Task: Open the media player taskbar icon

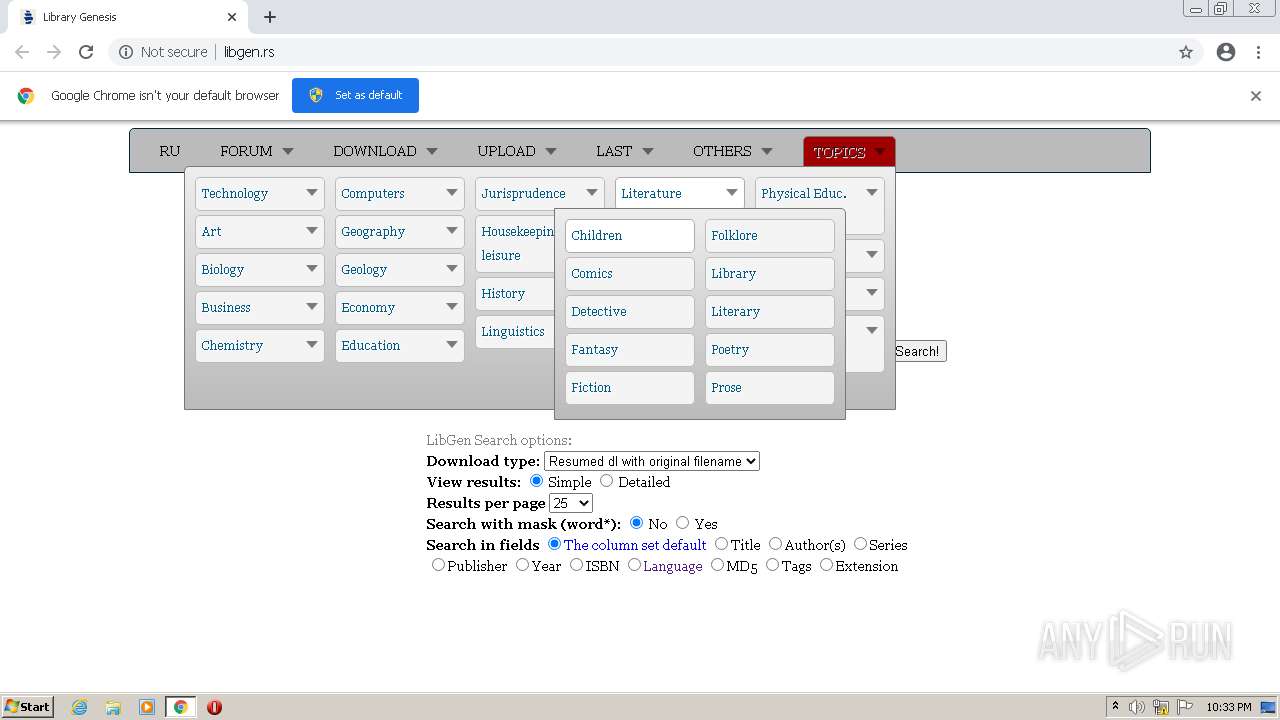Action: point(147,707)
